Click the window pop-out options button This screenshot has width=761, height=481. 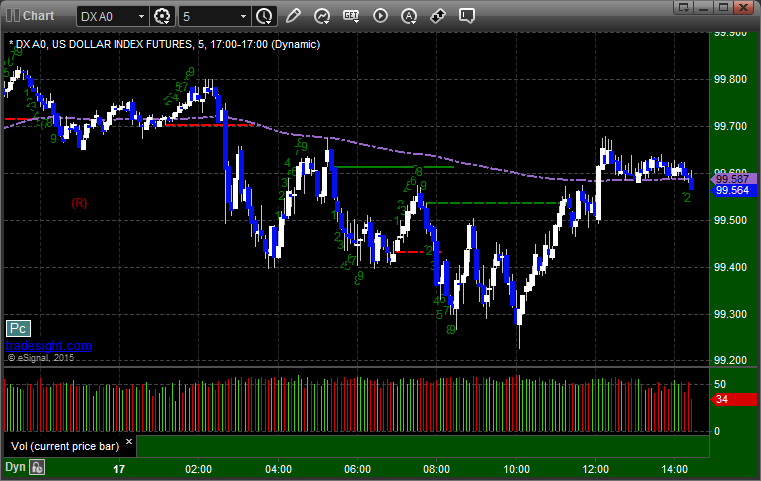click(x=683, y=7)
